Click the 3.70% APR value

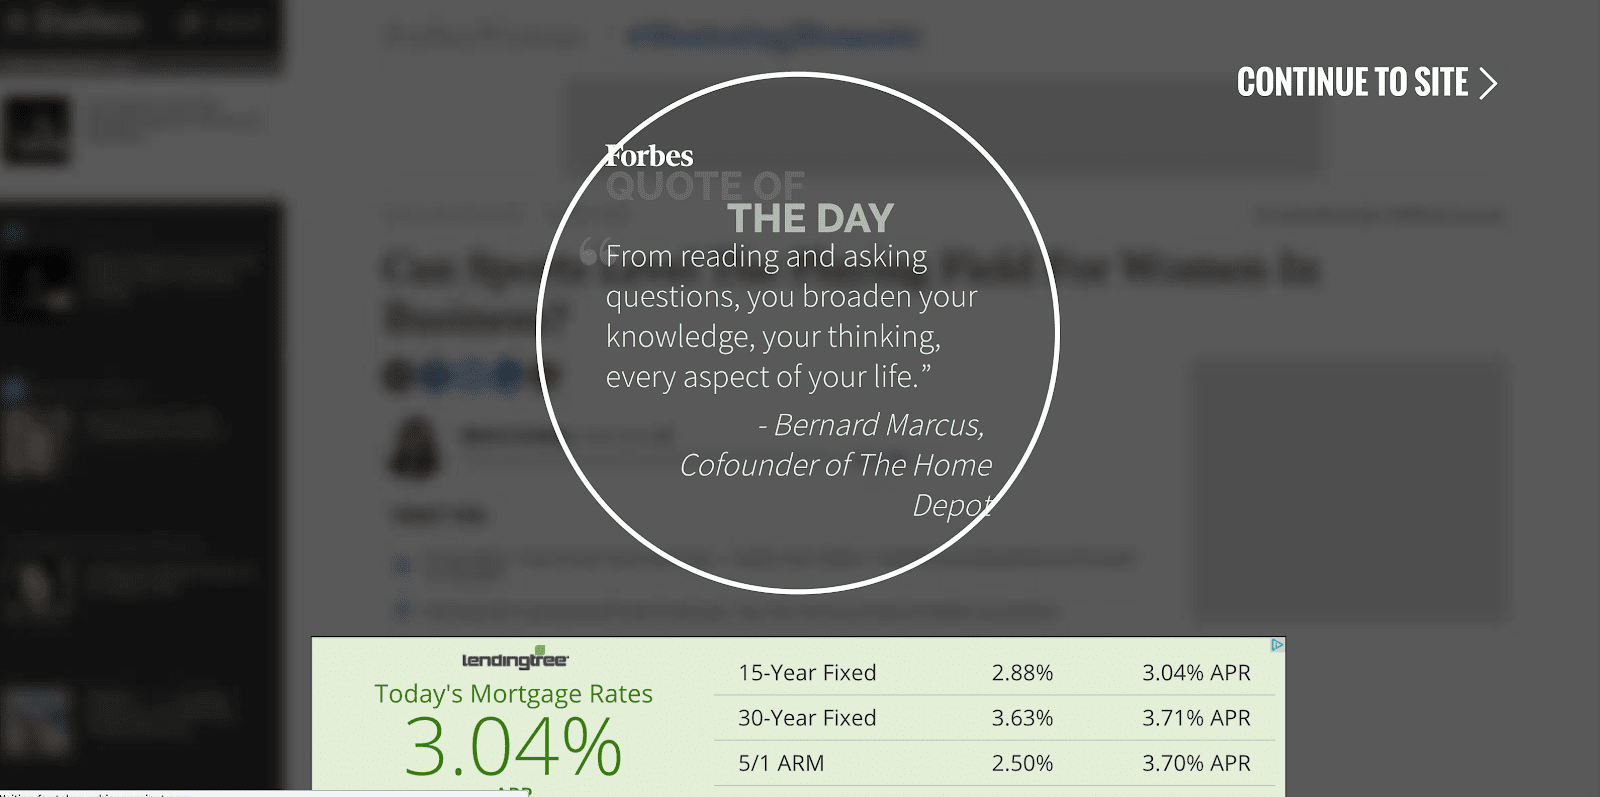pos(1196,763)
